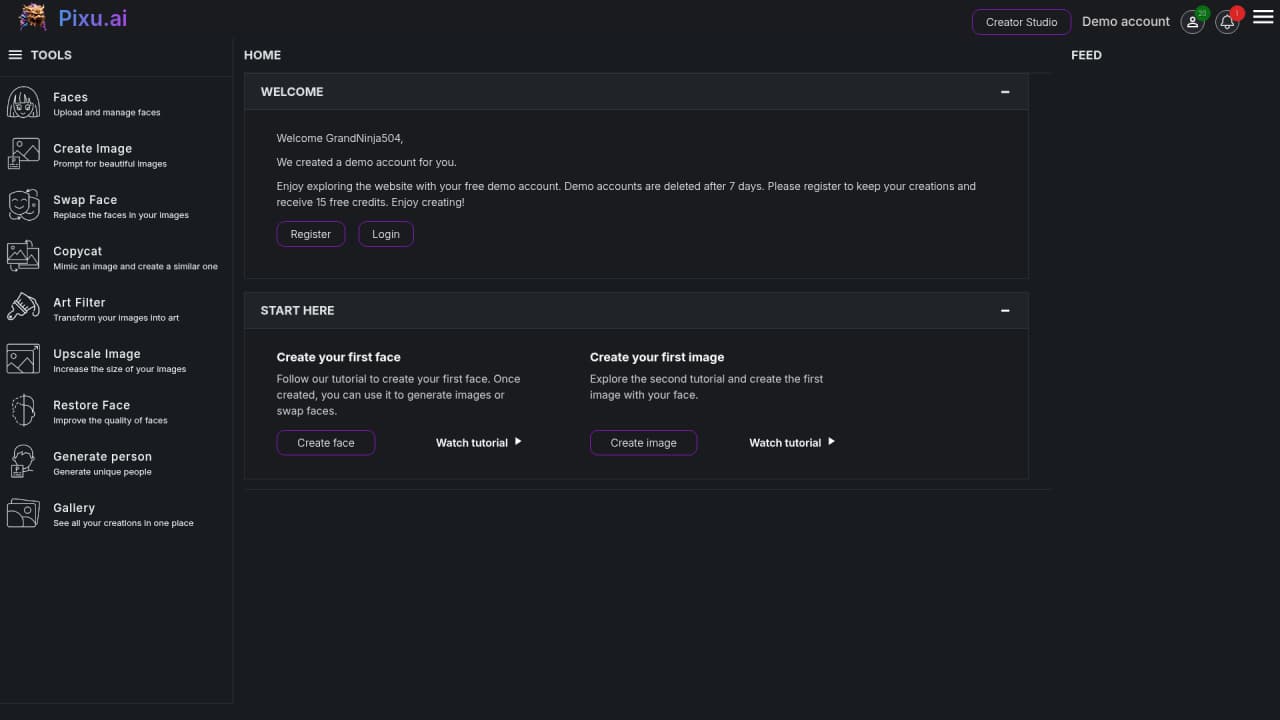Collapse the Welcome panel
Viewport: 1280px width, 720px height.
click(1005, 92)
